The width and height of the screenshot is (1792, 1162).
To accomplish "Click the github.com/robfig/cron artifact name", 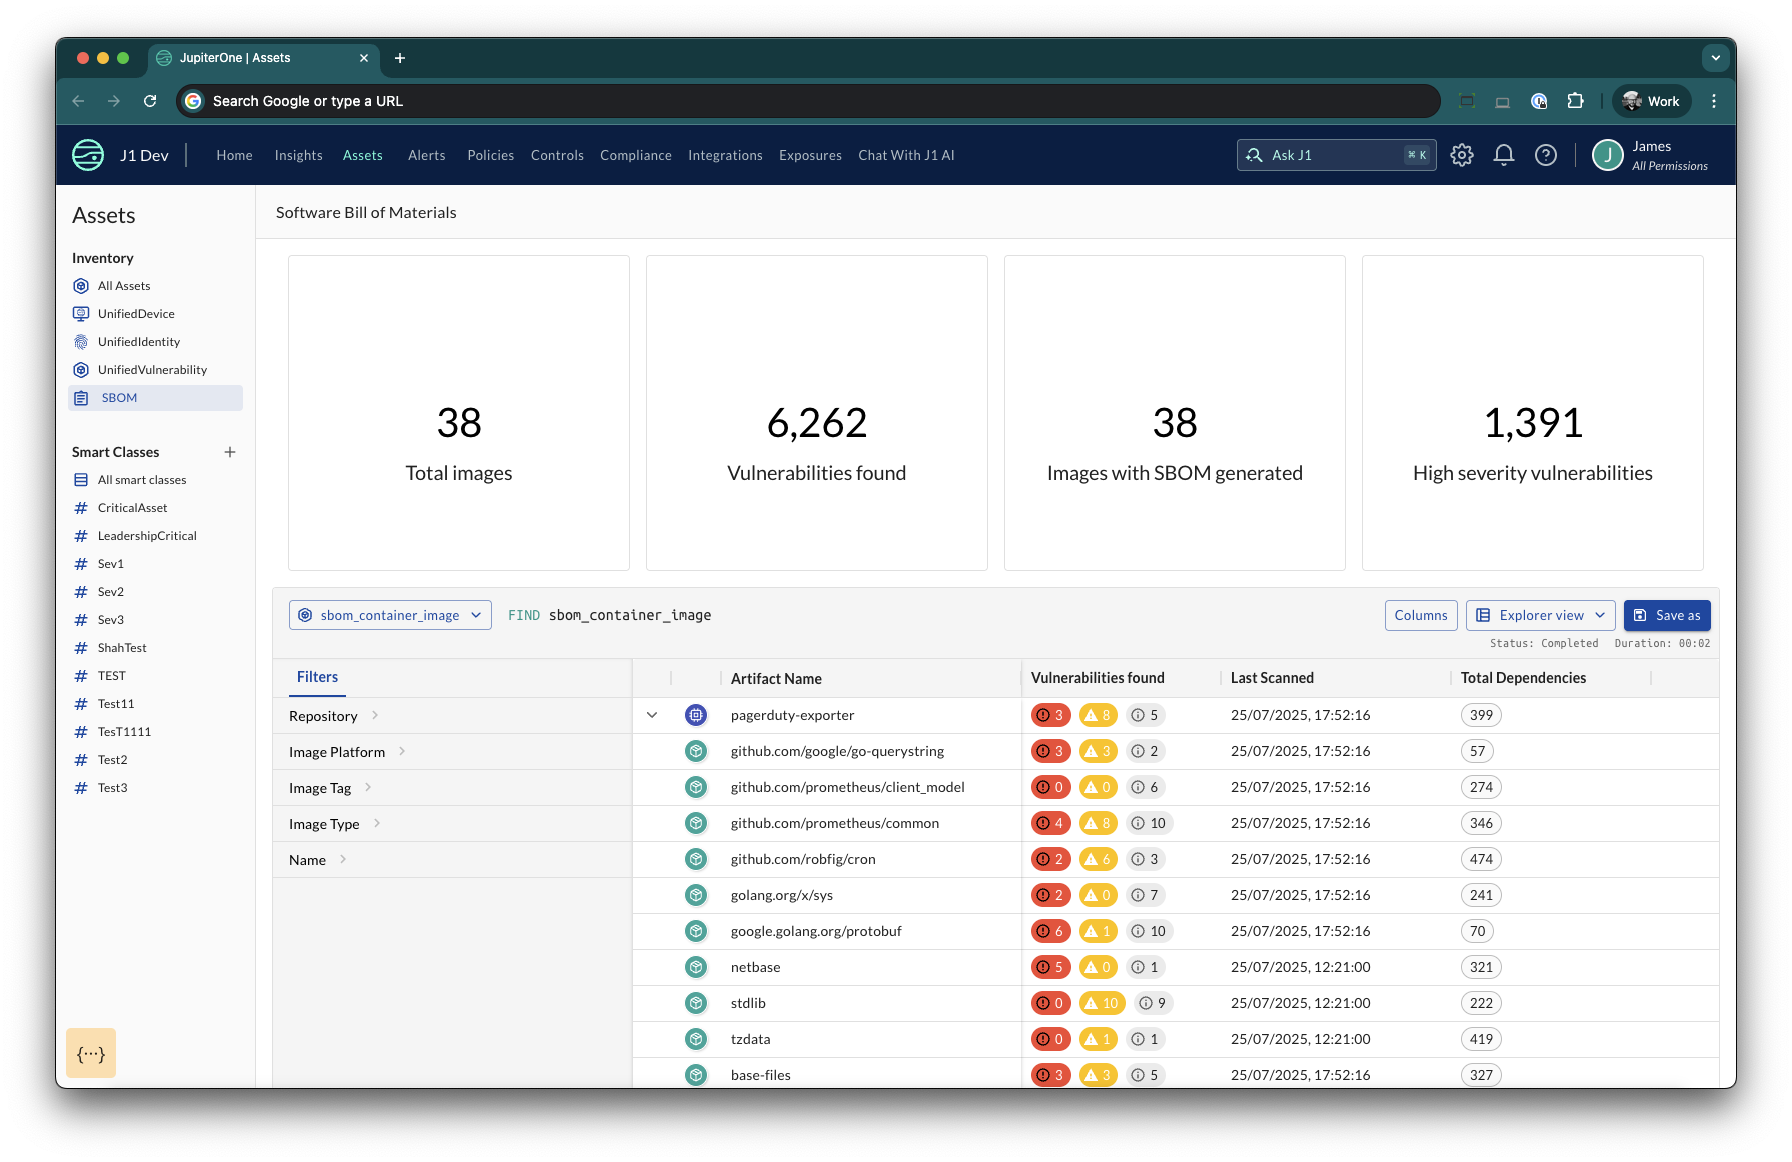I will click(803, 859).
